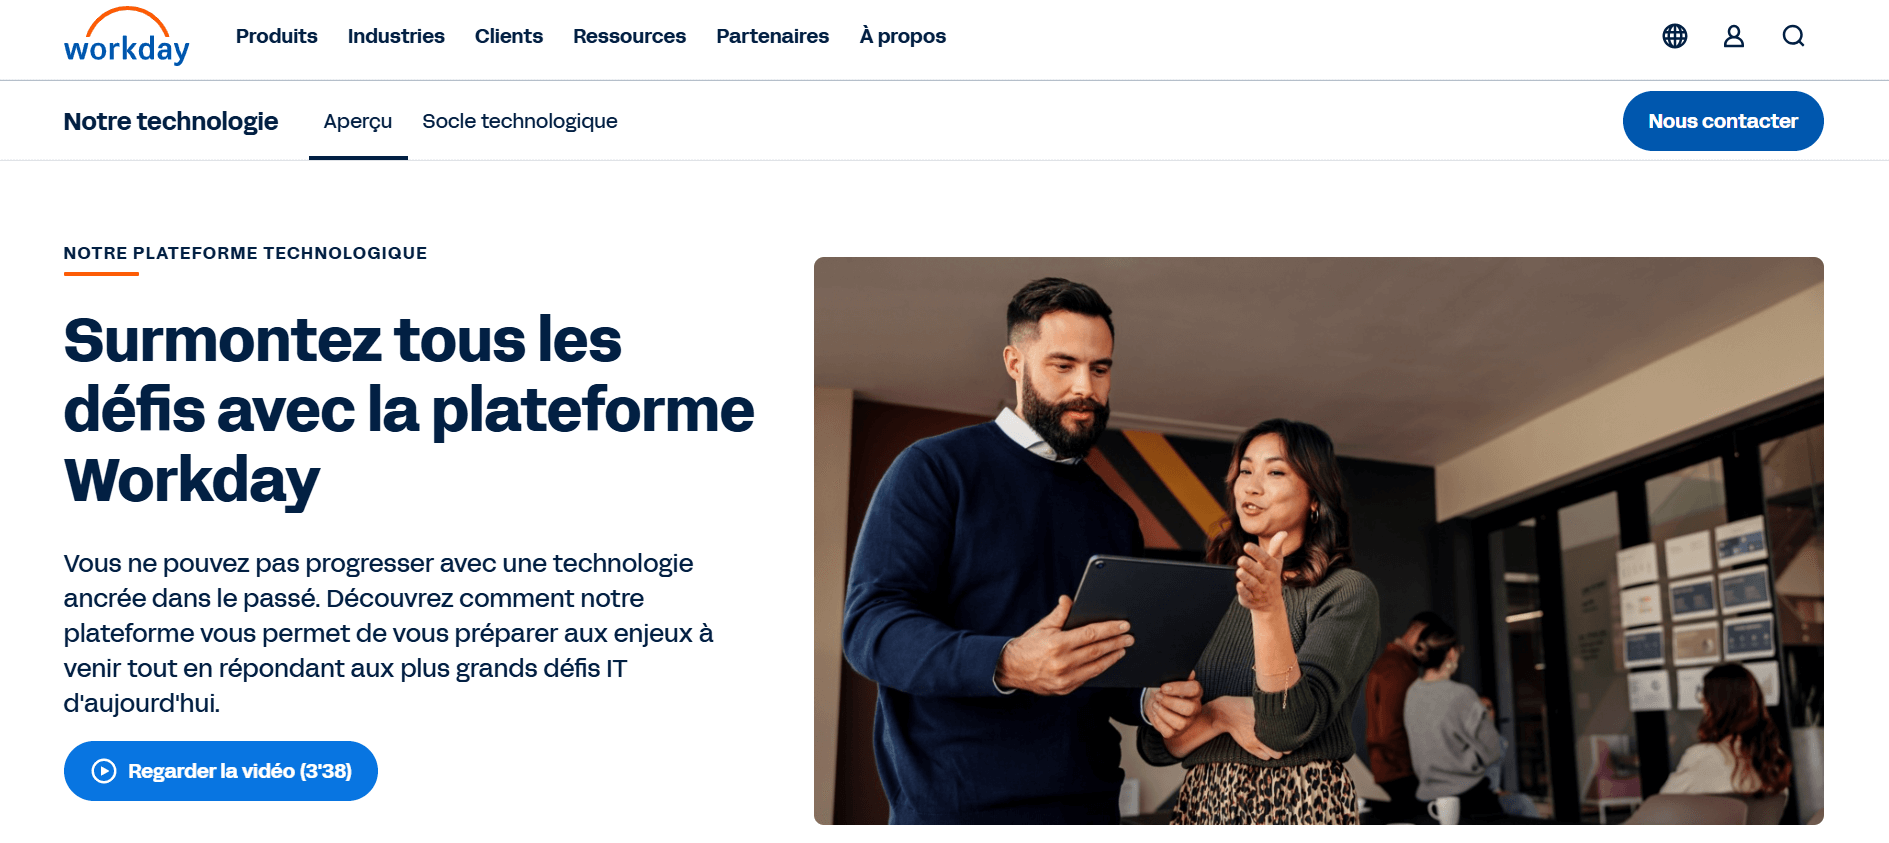Click the Notre technologie section title
This screenshot has width=1889, height=843.
(x=171, y=121)
